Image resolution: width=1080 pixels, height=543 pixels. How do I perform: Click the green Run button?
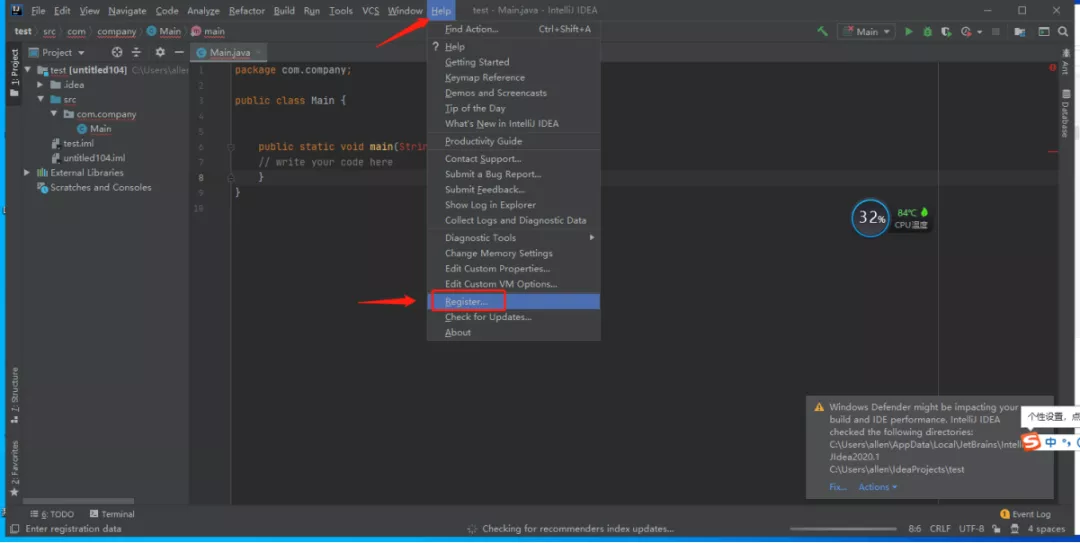coord(909,32)
